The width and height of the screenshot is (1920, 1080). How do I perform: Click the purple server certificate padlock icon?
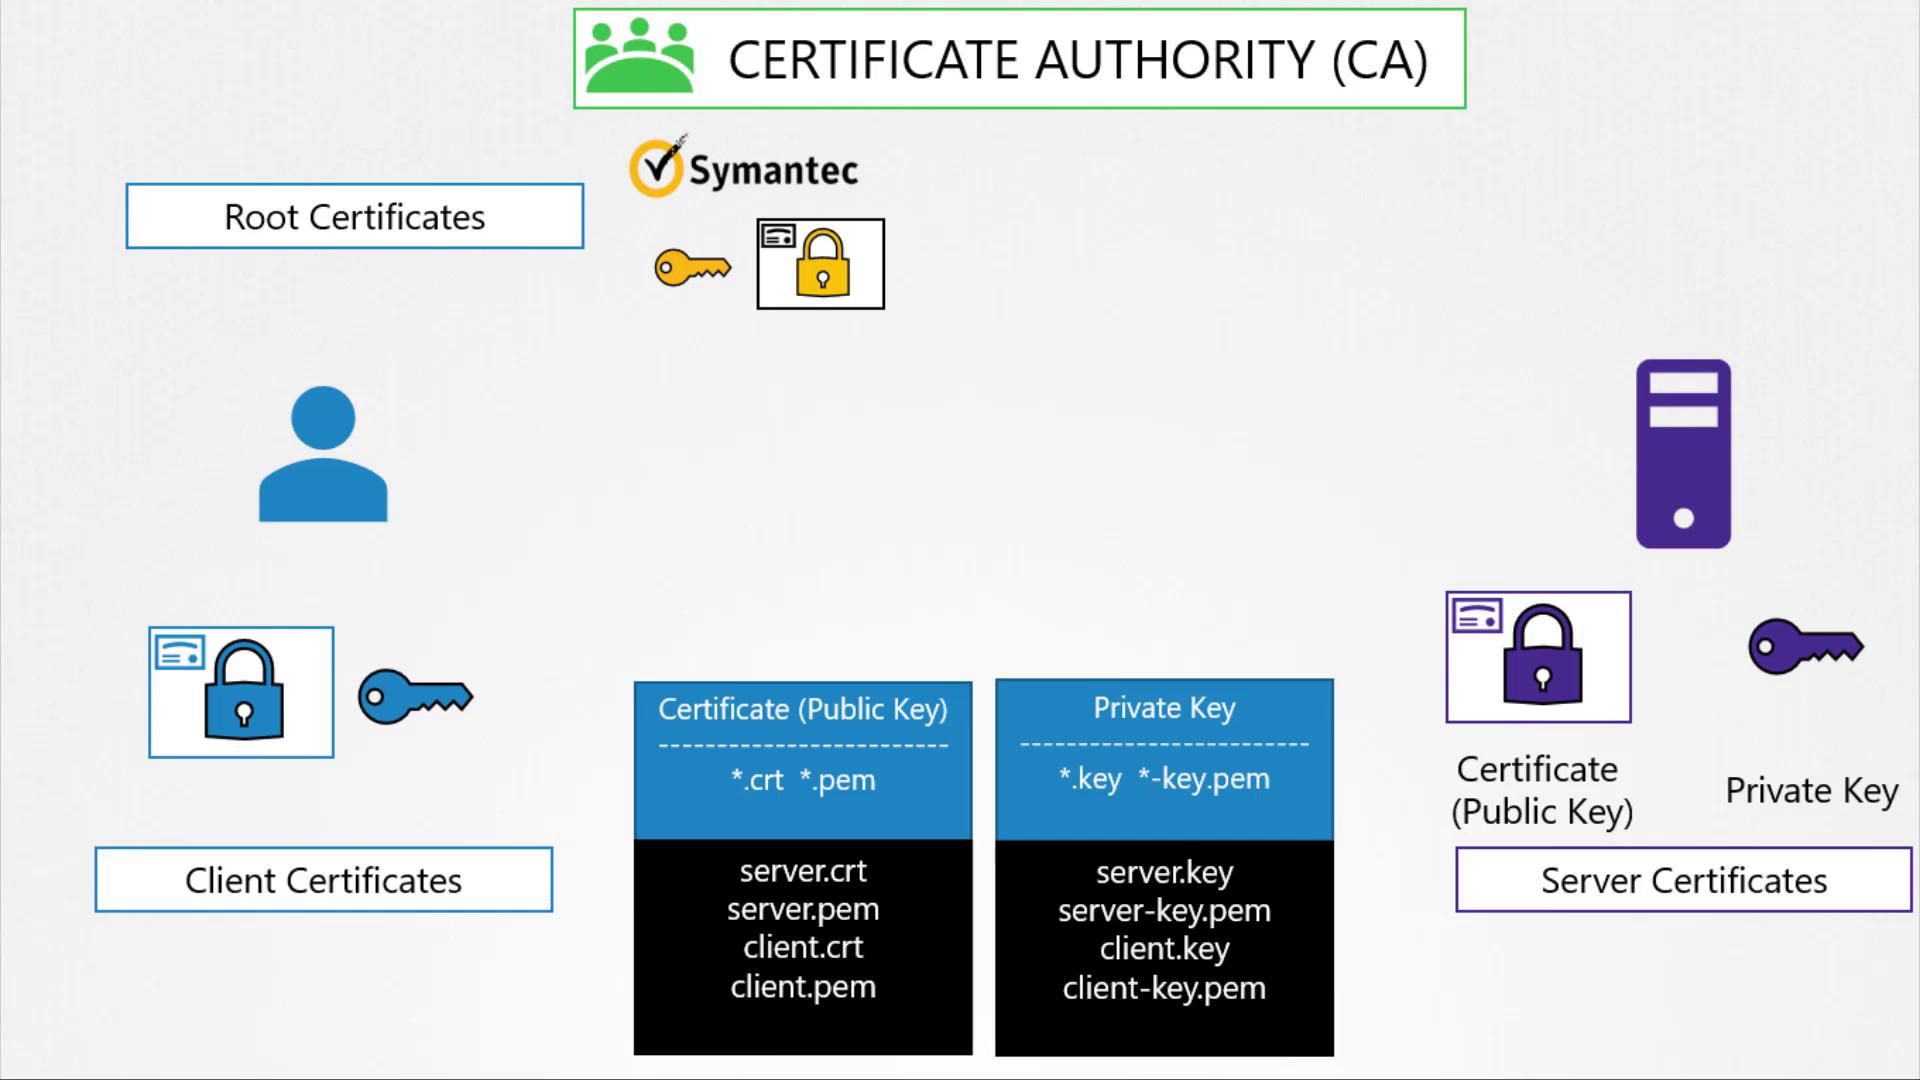[x=1538, y=657]
